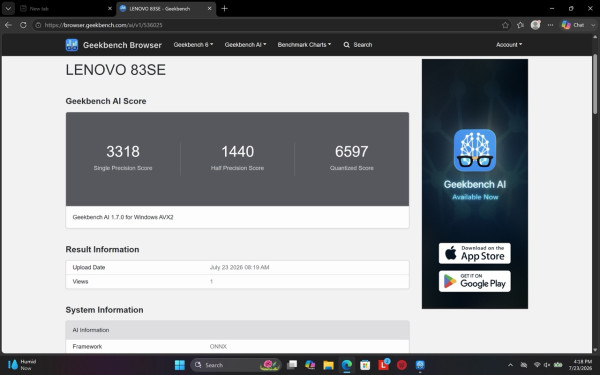This screenshot has height=375, width=600.
Task: Open the Humid weather widget
Action: pos(22,365)
